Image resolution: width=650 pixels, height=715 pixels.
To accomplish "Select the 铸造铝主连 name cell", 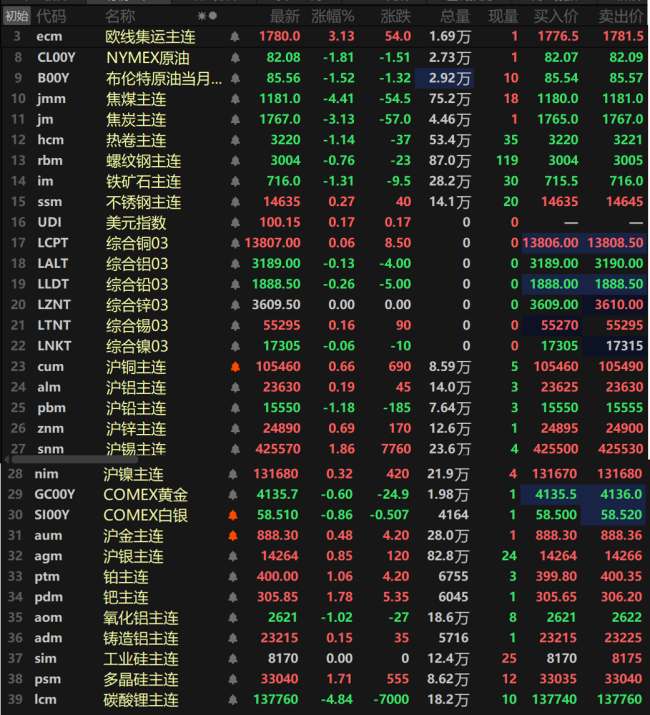I will pos(141,638).
